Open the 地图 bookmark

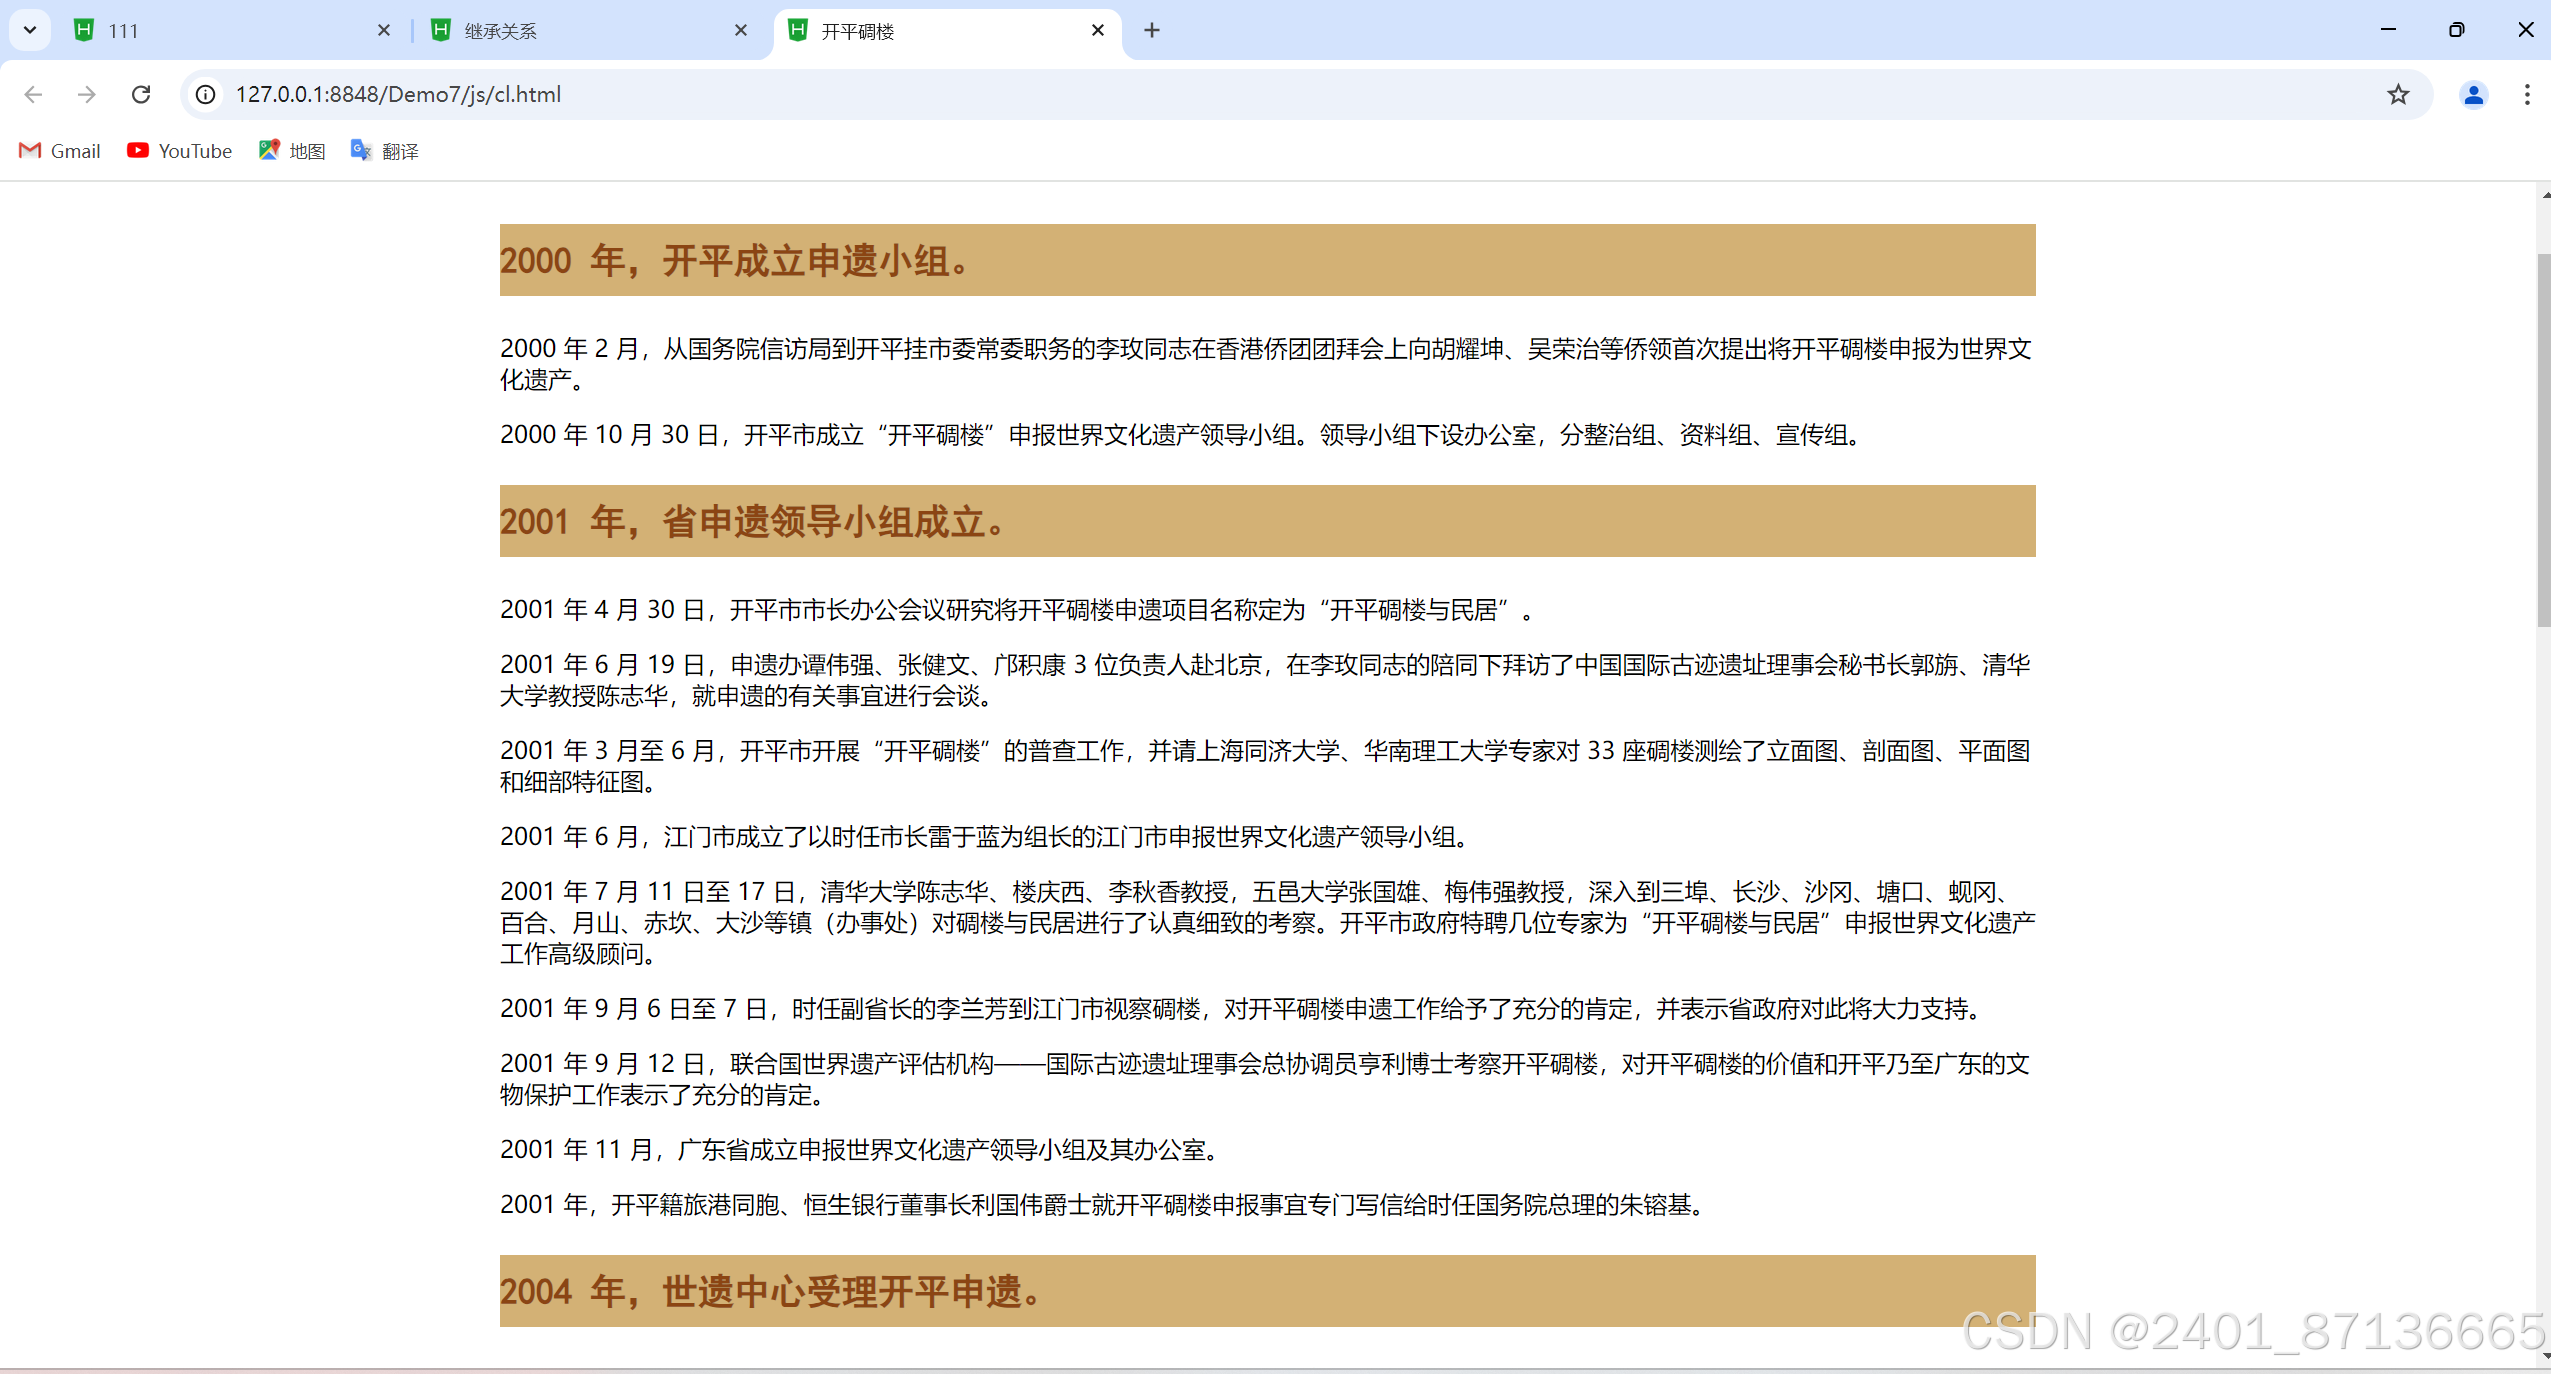click(x=292, y=151)
